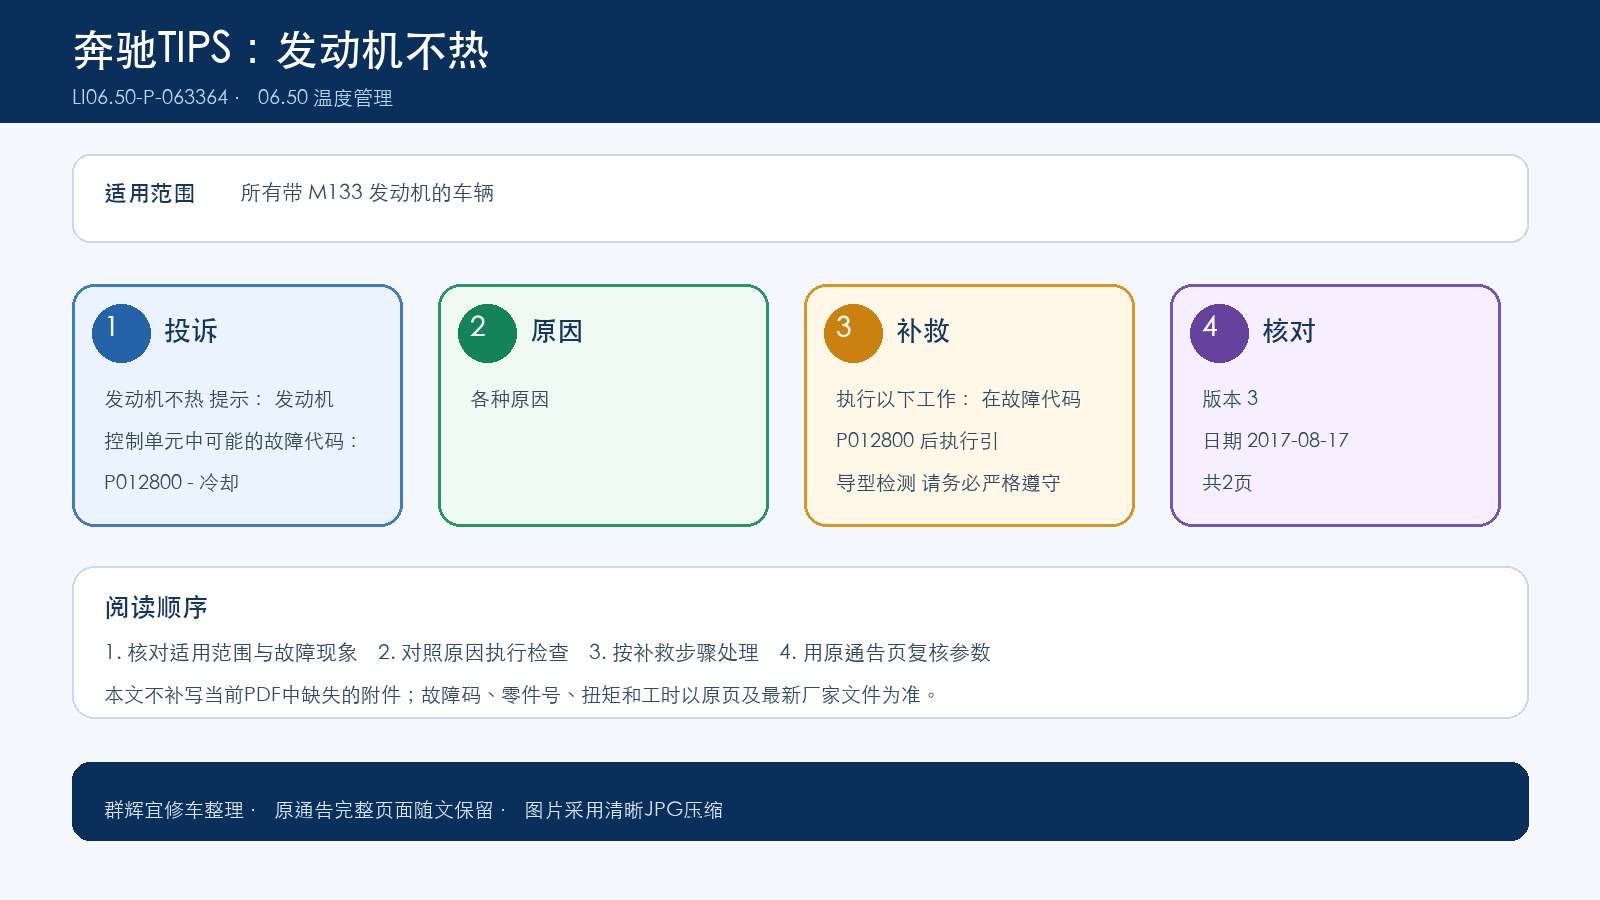Select the 补救 card heading
The image size is (1600, 900).
923,331
